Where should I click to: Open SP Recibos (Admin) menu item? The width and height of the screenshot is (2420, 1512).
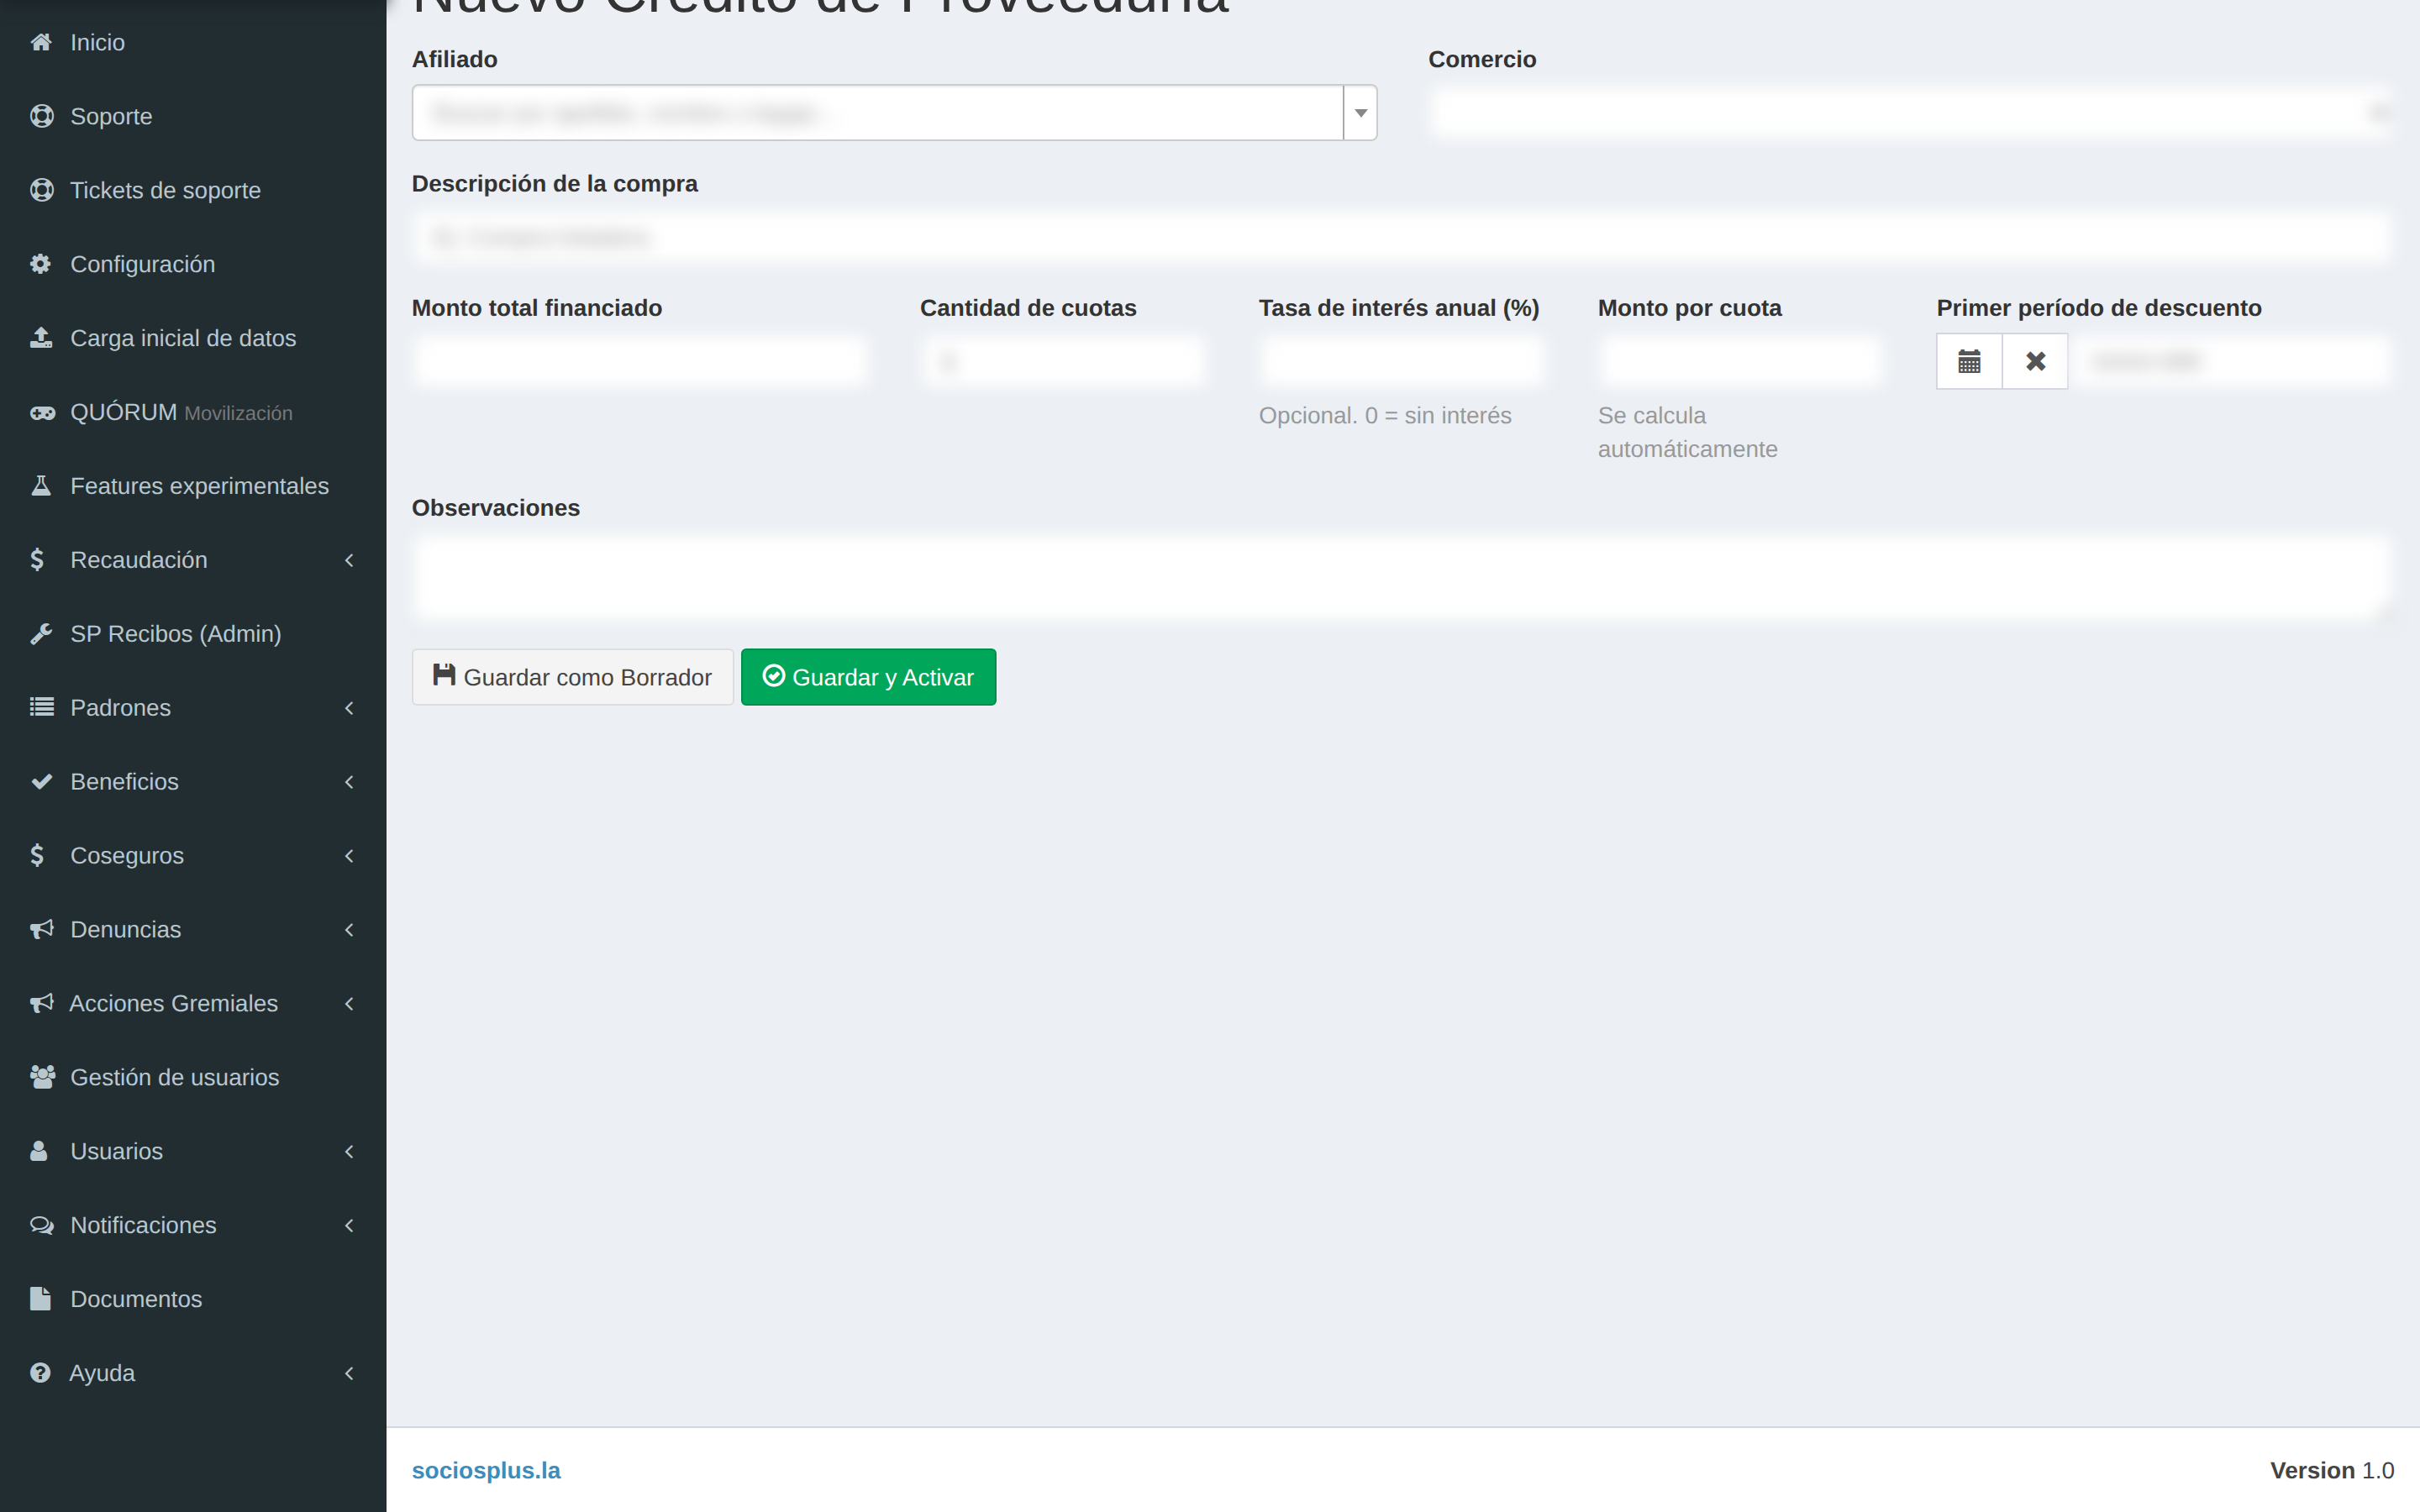[193, 634]
